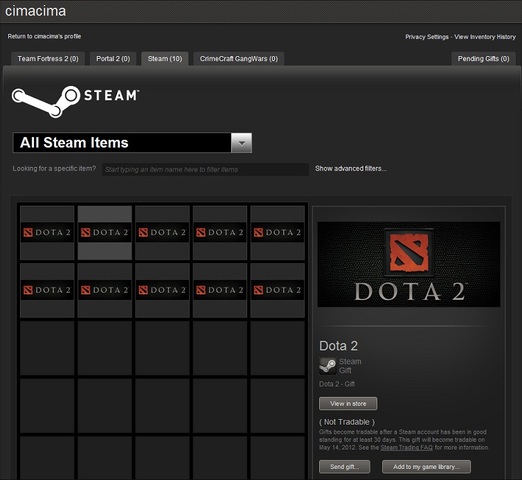Click the Looking for a specific item? label
This screenshot has width=522, height=480.
click(54, 169)
